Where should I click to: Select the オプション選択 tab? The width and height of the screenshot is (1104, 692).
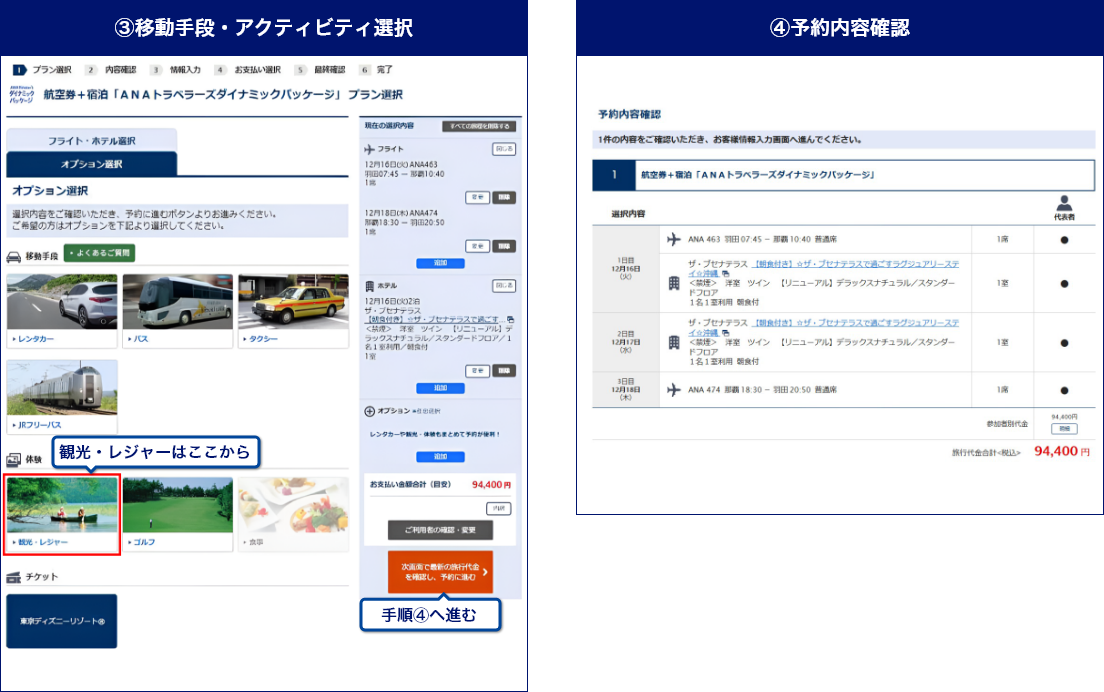pyautogui.click(x=91, y=164)
